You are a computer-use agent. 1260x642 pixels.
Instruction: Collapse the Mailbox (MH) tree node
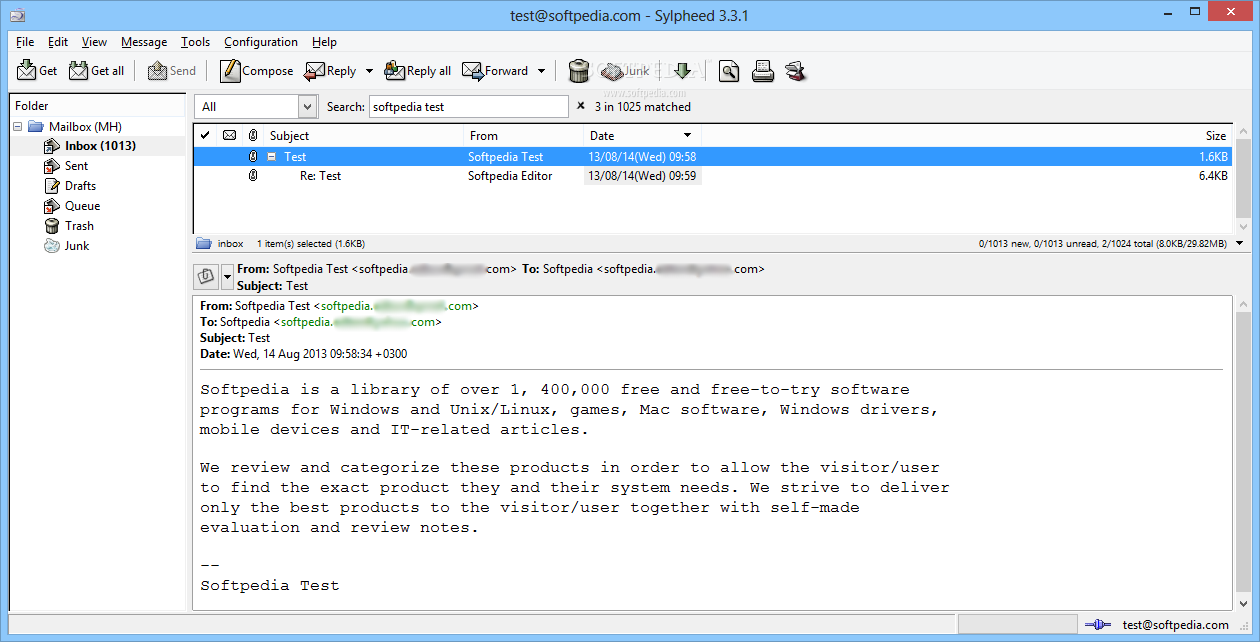pos(18,127)
